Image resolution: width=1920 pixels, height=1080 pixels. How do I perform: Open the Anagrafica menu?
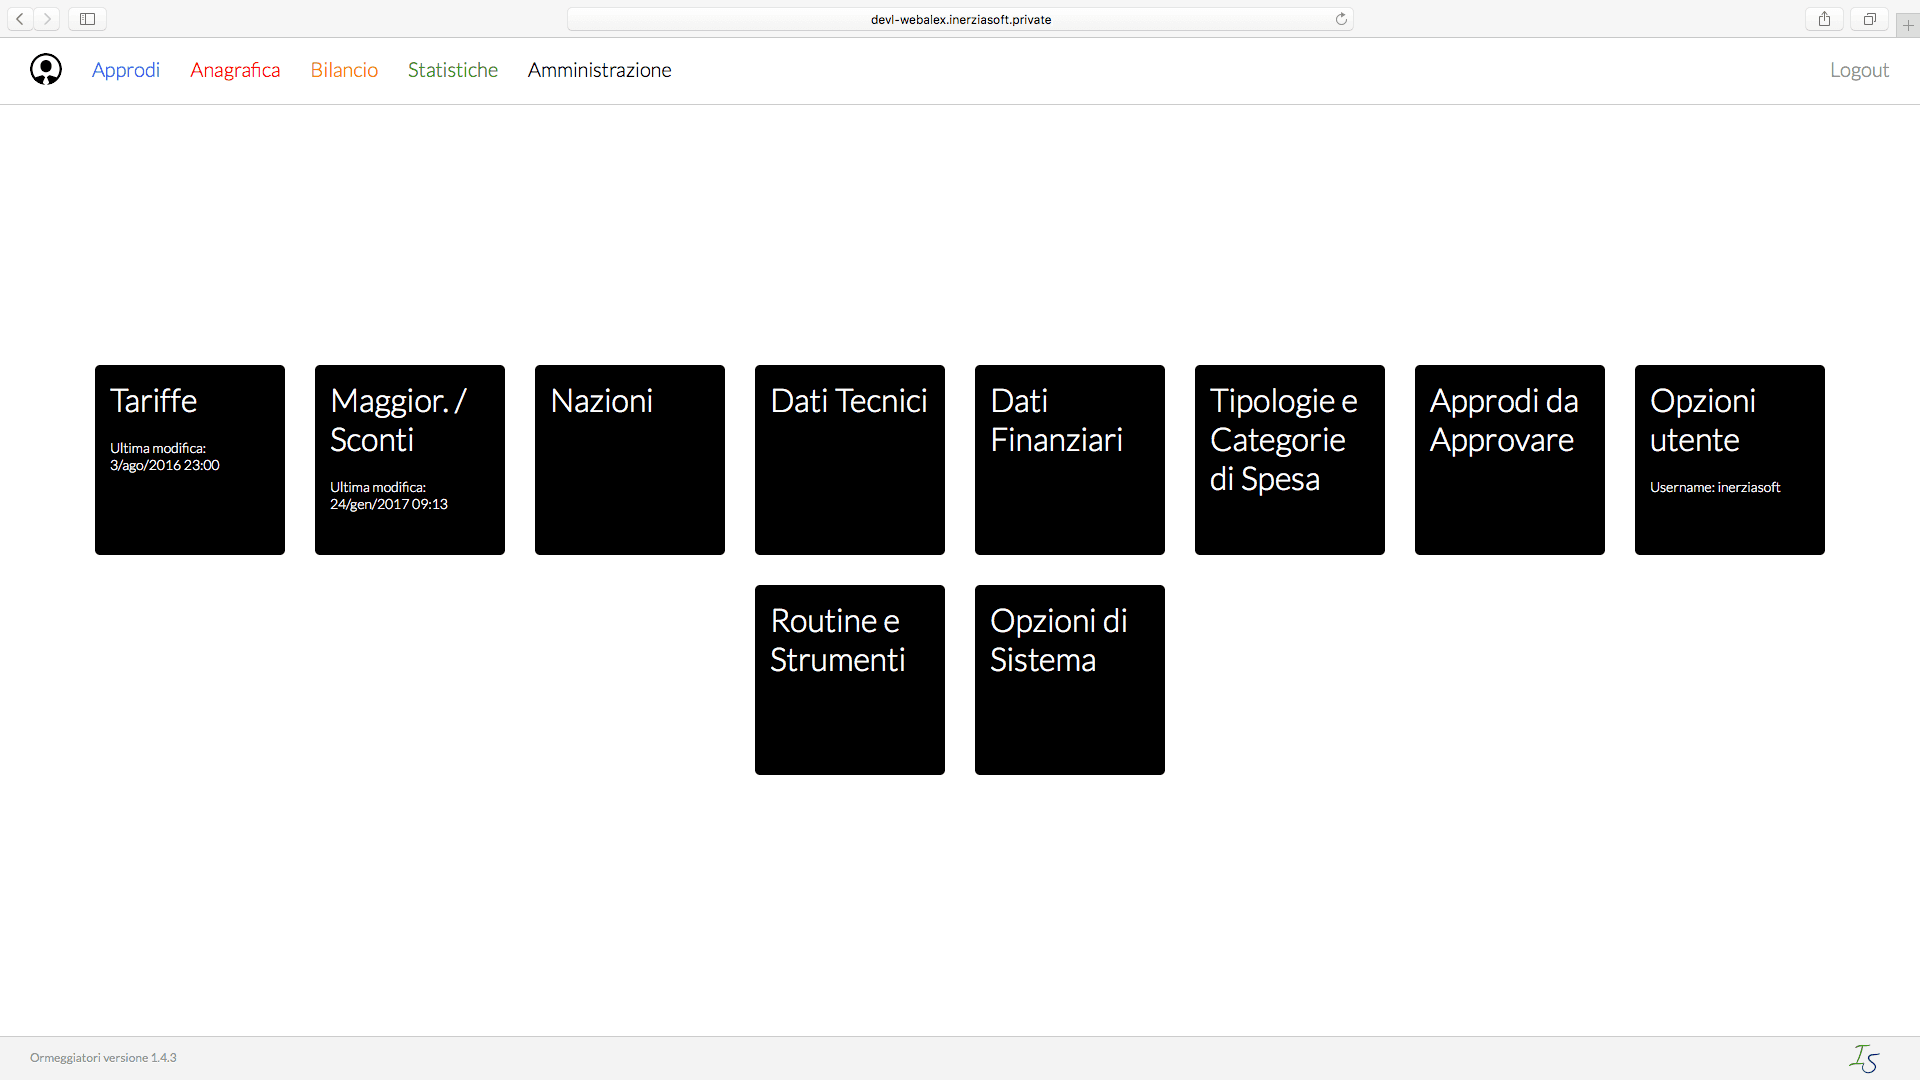(x=235, y=70)
